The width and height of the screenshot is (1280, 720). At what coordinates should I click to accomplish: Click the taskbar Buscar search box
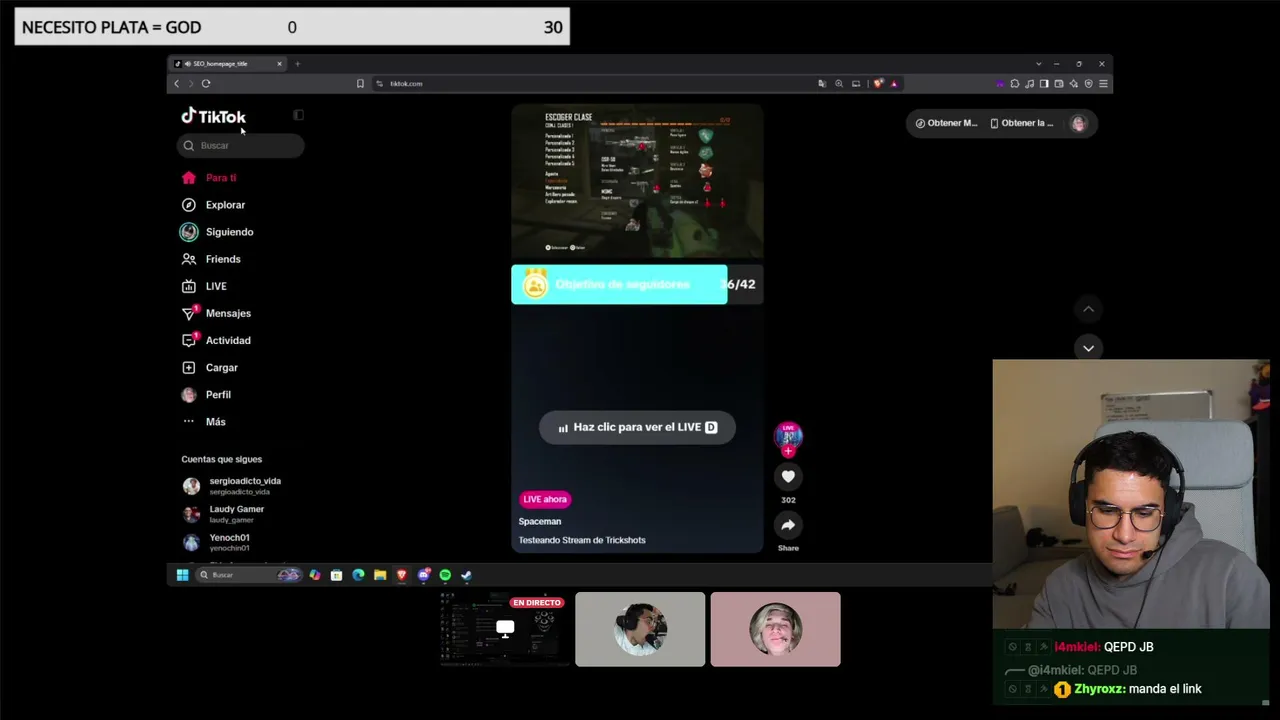click(249, 575)
